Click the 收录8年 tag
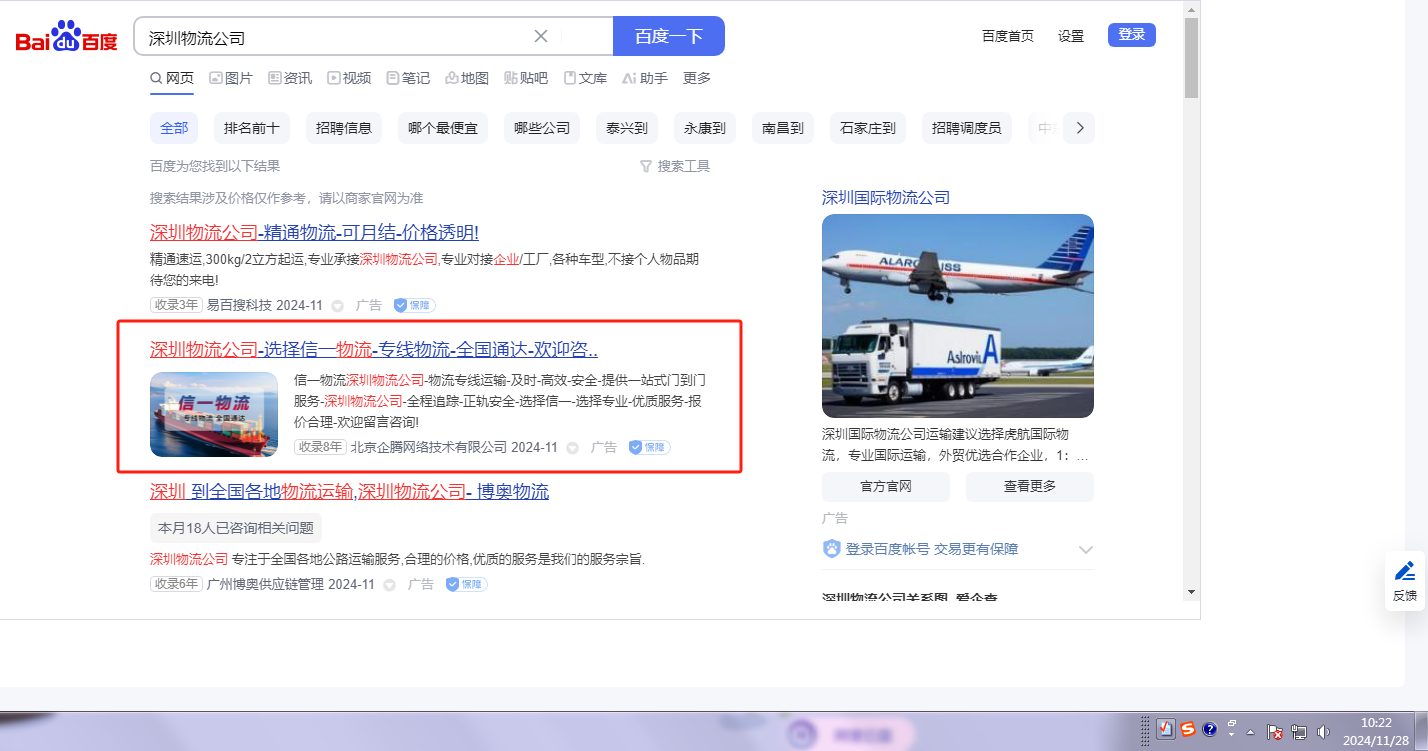 point(320,447)
